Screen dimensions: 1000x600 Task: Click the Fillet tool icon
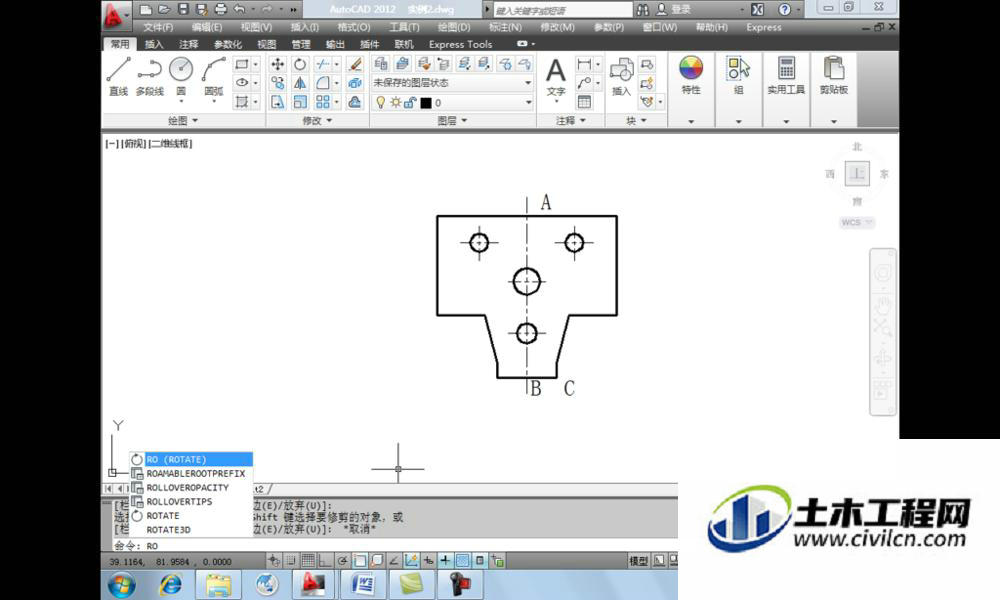(323, 83)
